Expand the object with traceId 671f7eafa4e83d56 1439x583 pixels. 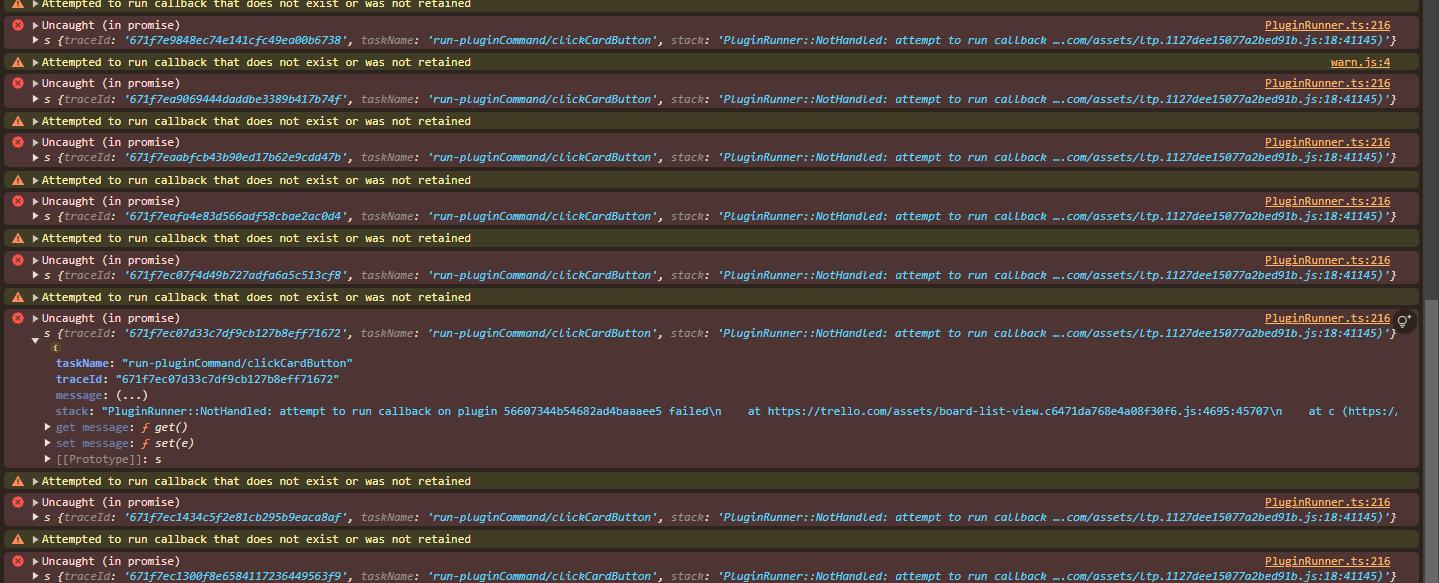tap(36, 217)
